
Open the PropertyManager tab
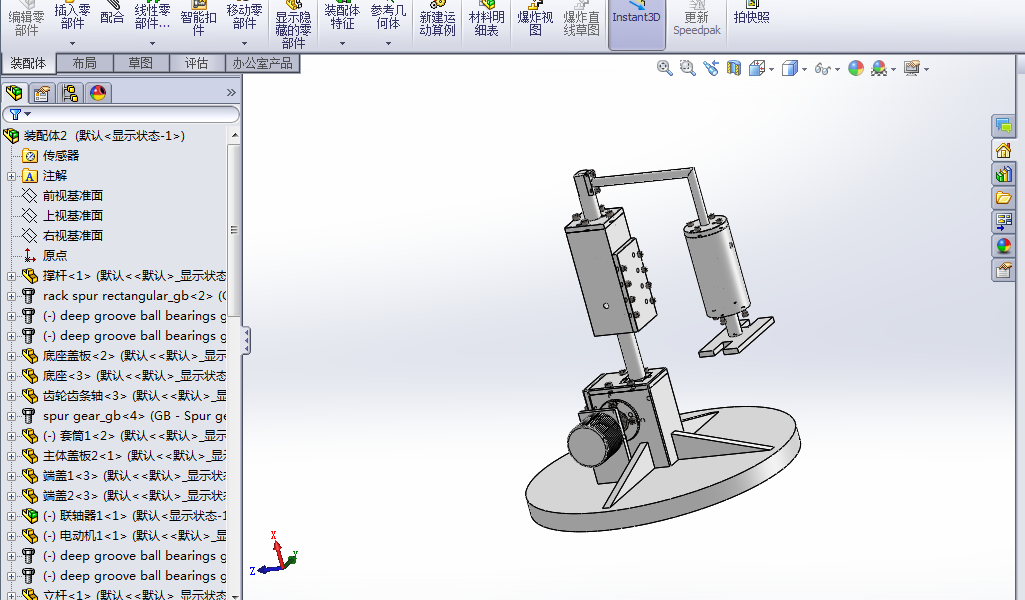pyautogui.click(x=42, y=93)
